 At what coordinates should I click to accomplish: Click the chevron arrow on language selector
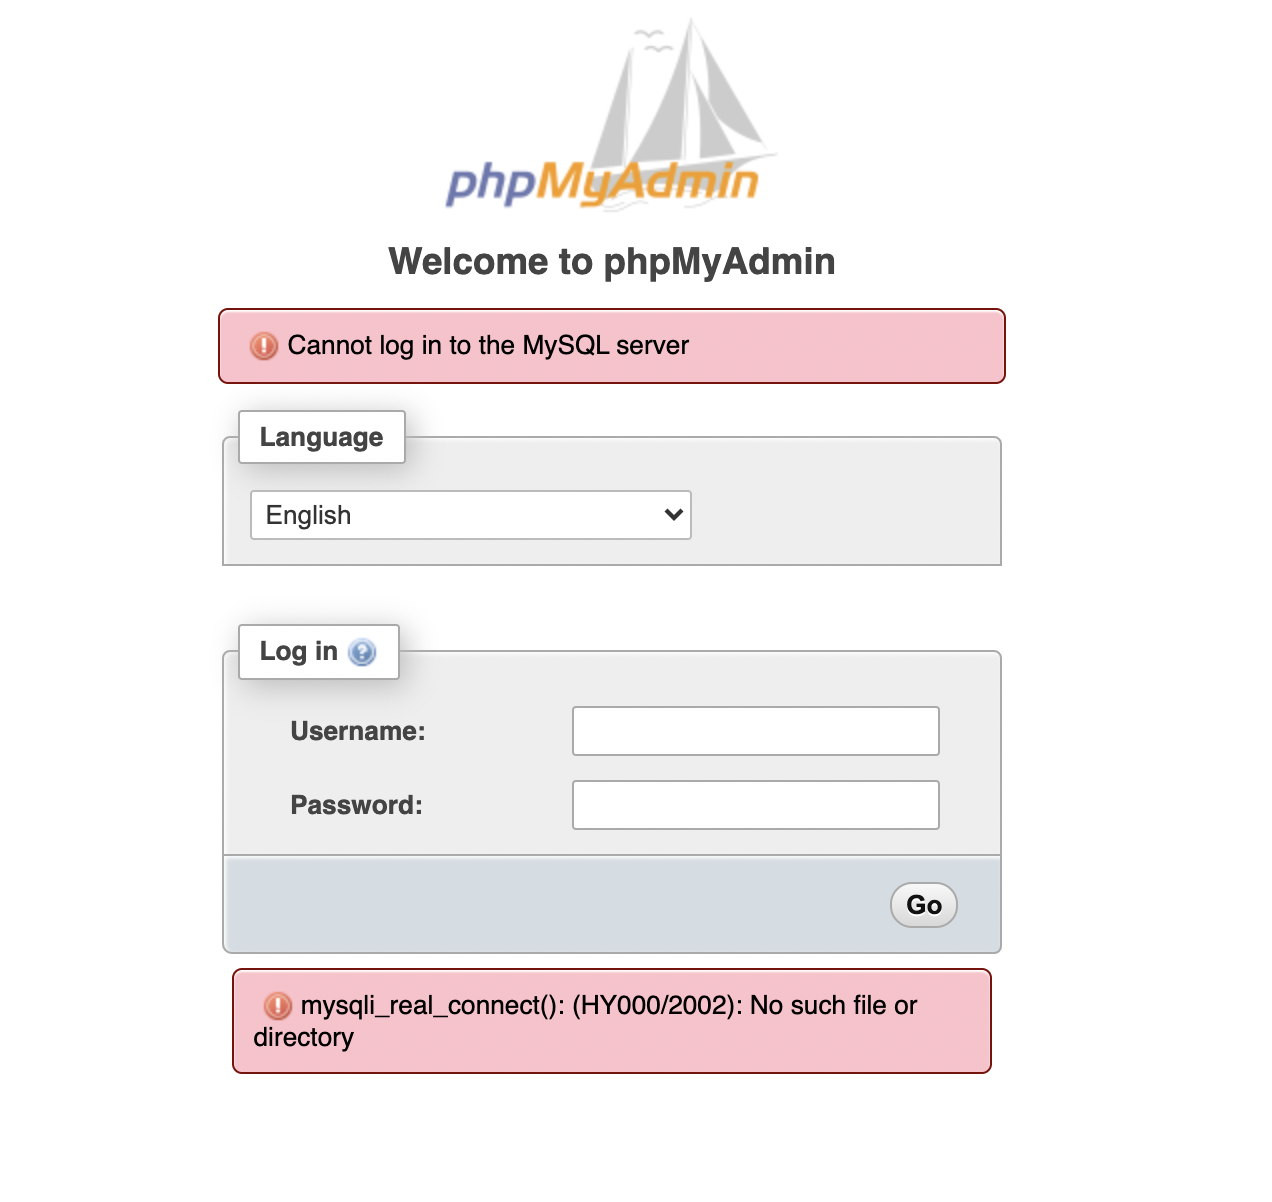coord(673,515)
